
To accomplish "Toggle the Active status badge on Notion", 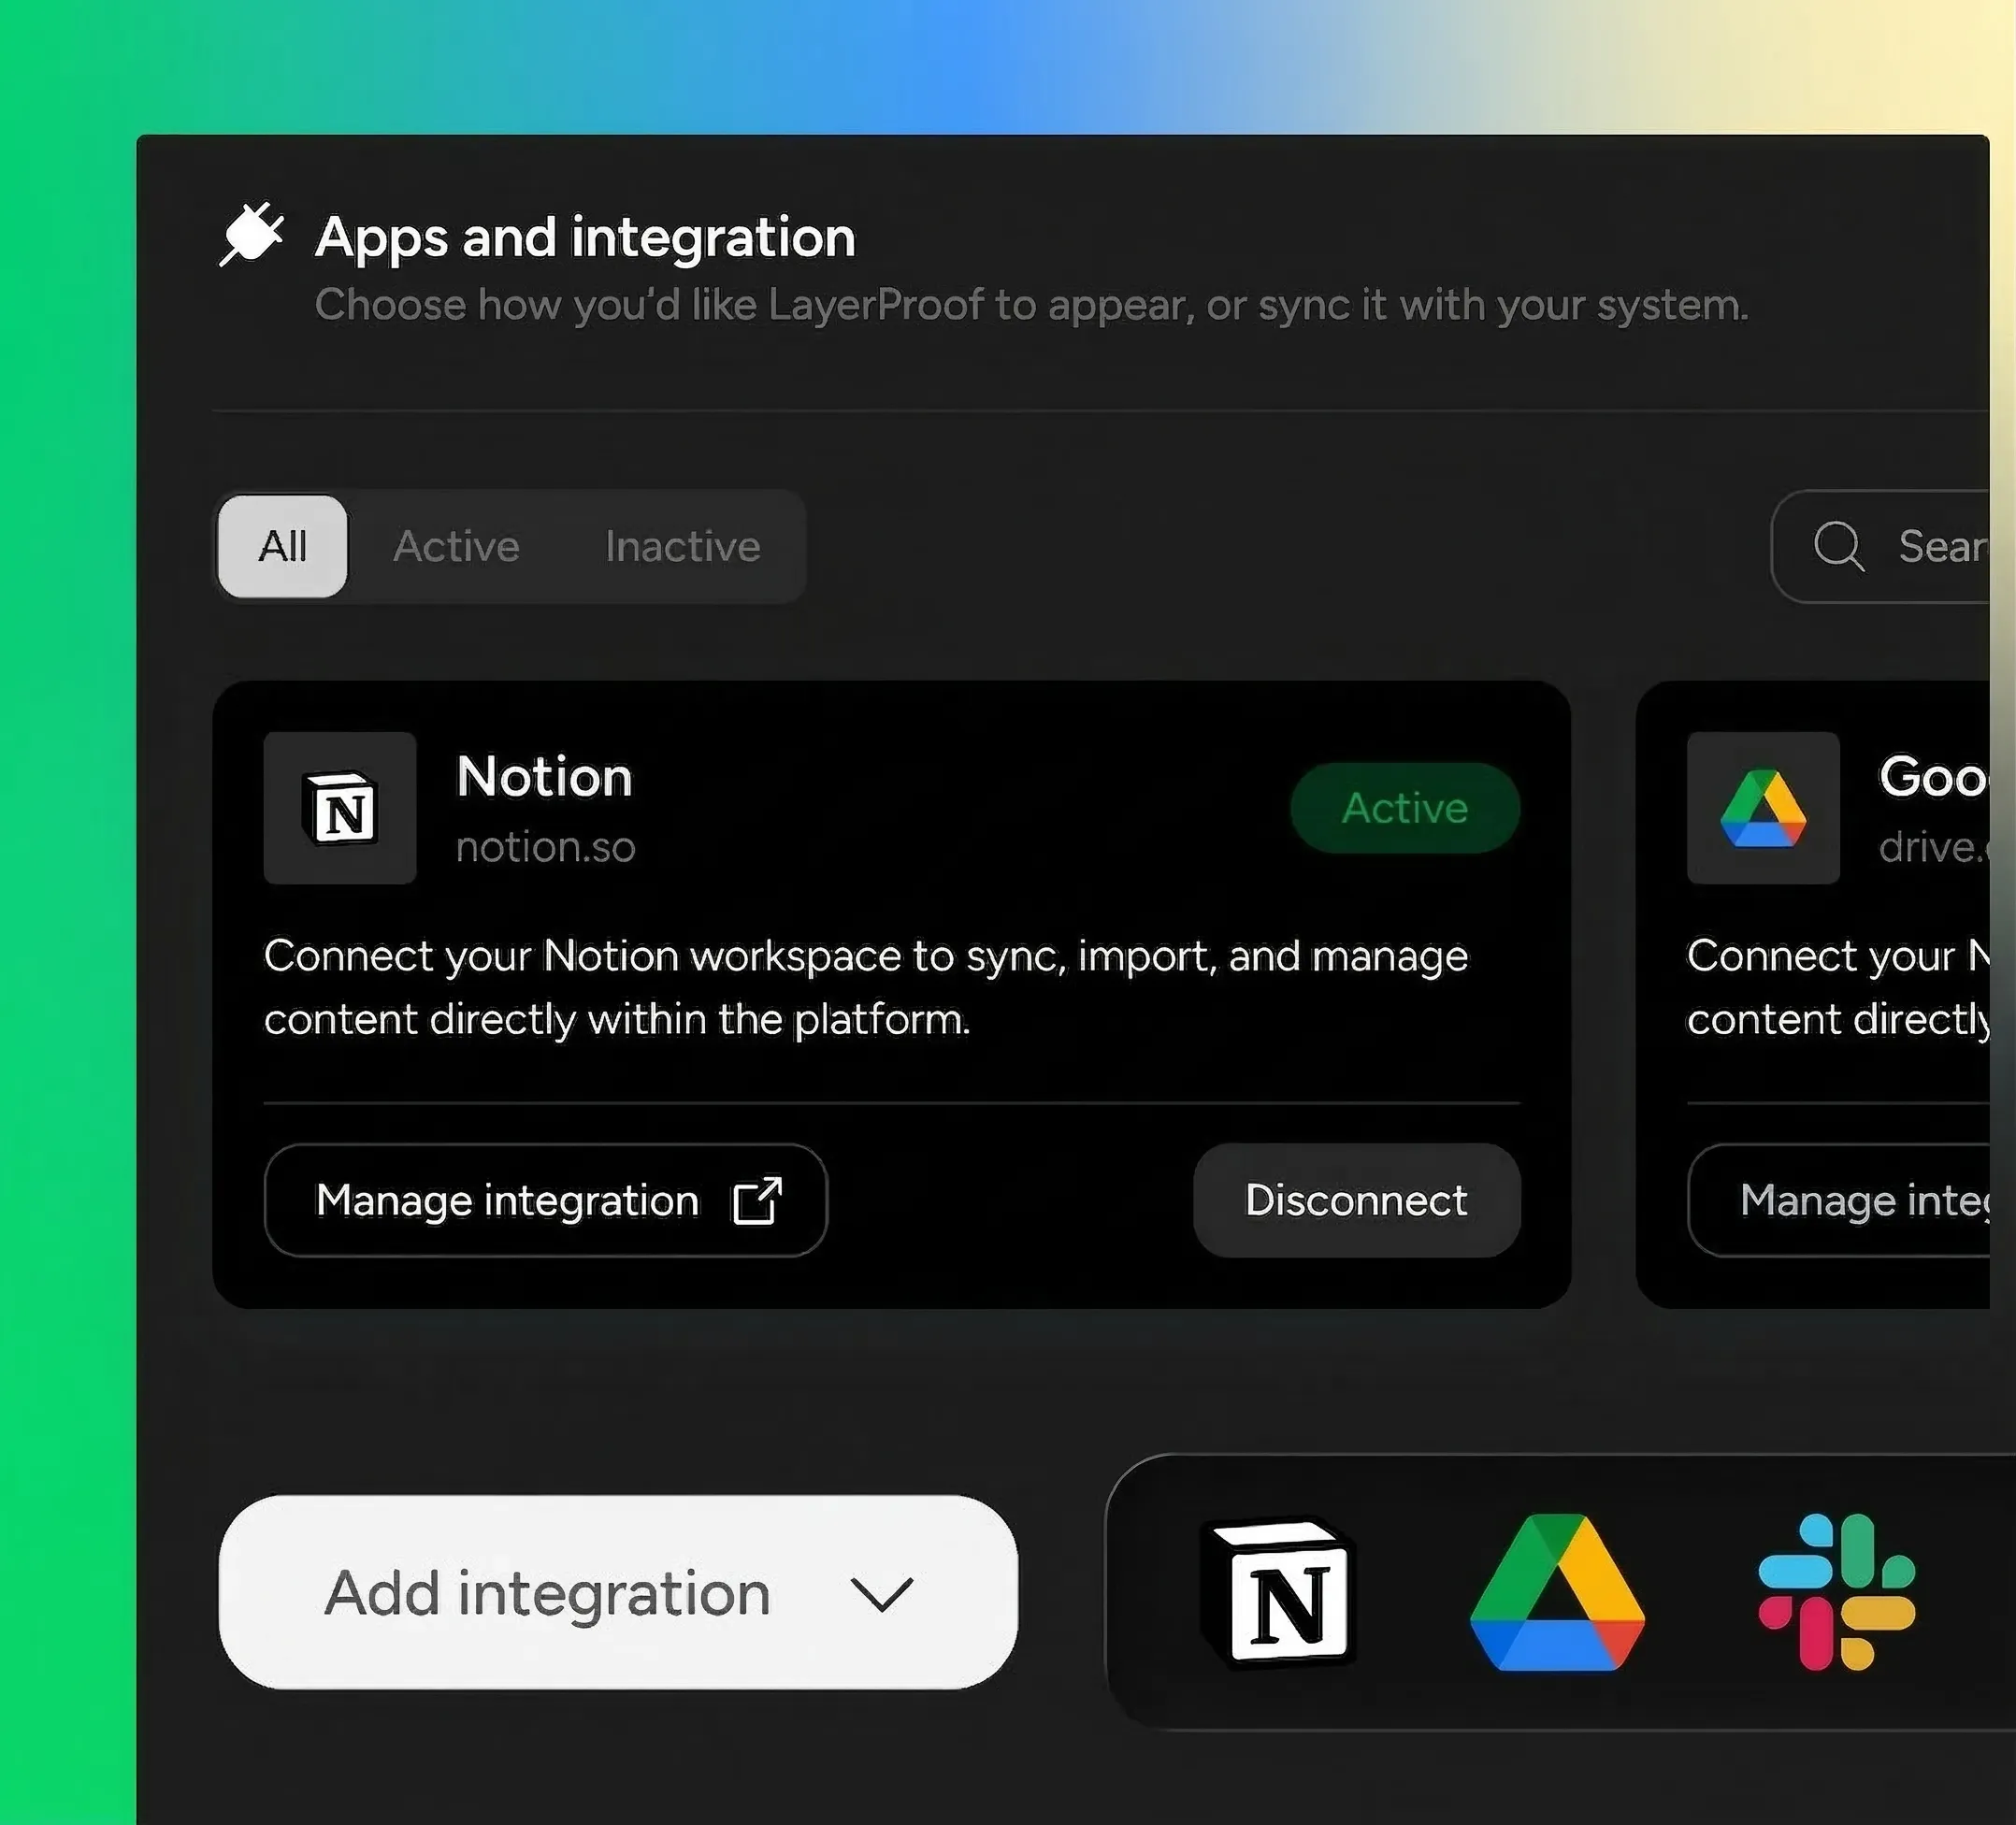I will pos(1404,809).
